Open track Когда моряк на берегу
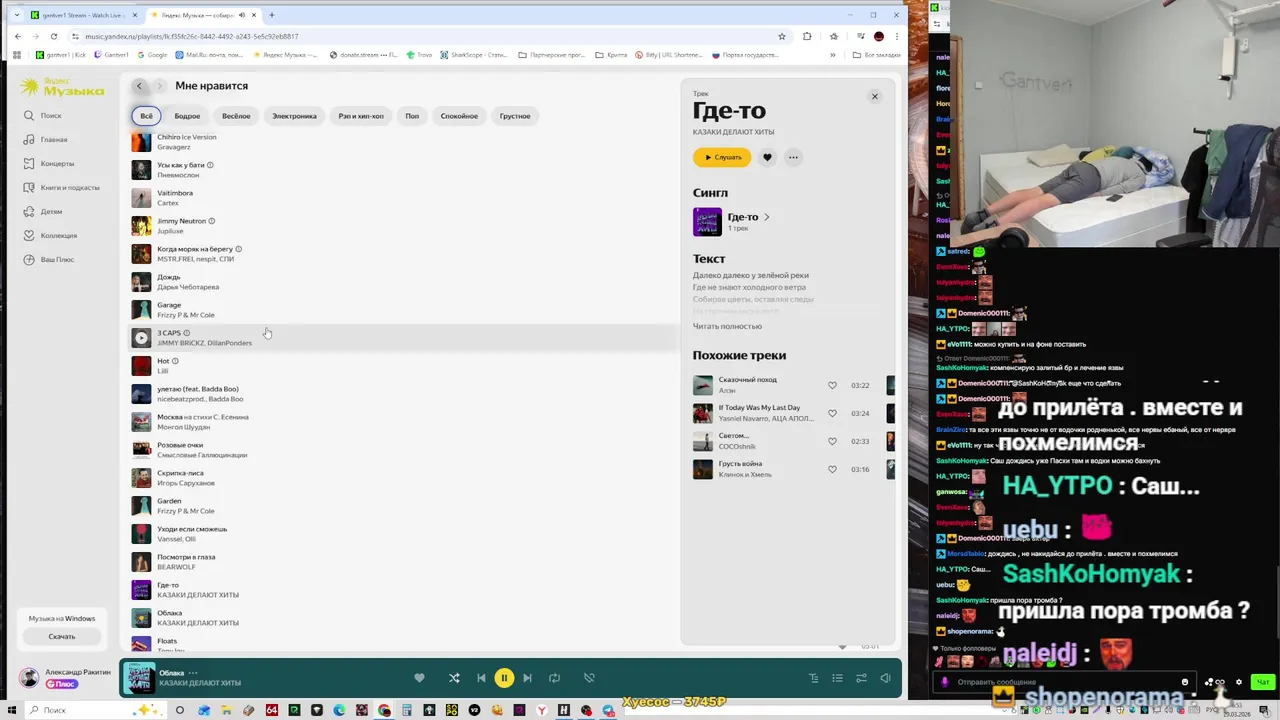This screenshot has width=1280, height=720. [x=194, y=249]
